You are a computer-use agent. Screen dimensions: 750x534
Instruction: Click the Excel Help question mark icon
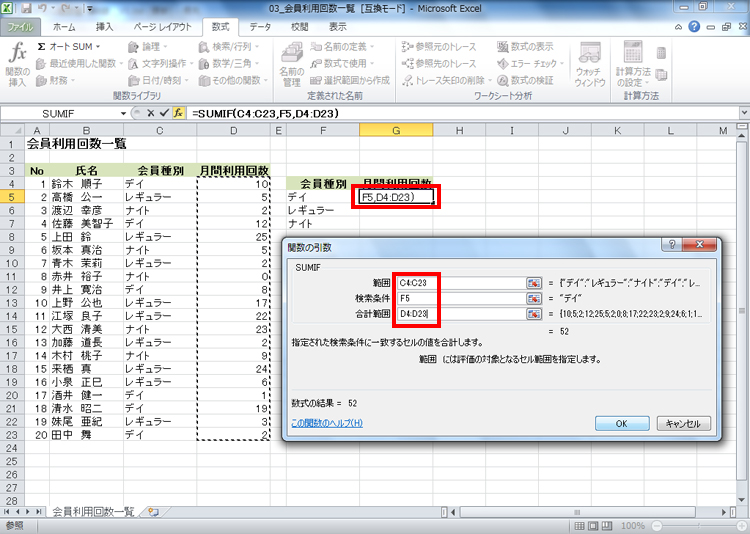(694, 27)
